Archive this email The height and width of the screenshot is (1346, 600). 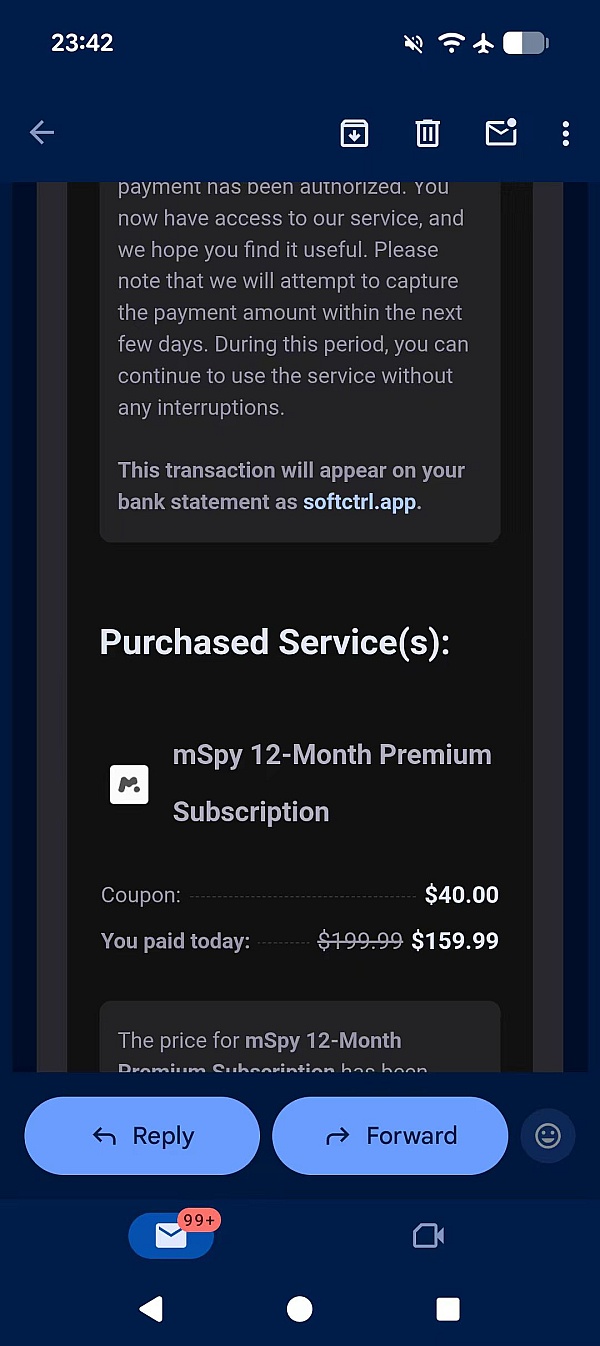coord(354,132)
